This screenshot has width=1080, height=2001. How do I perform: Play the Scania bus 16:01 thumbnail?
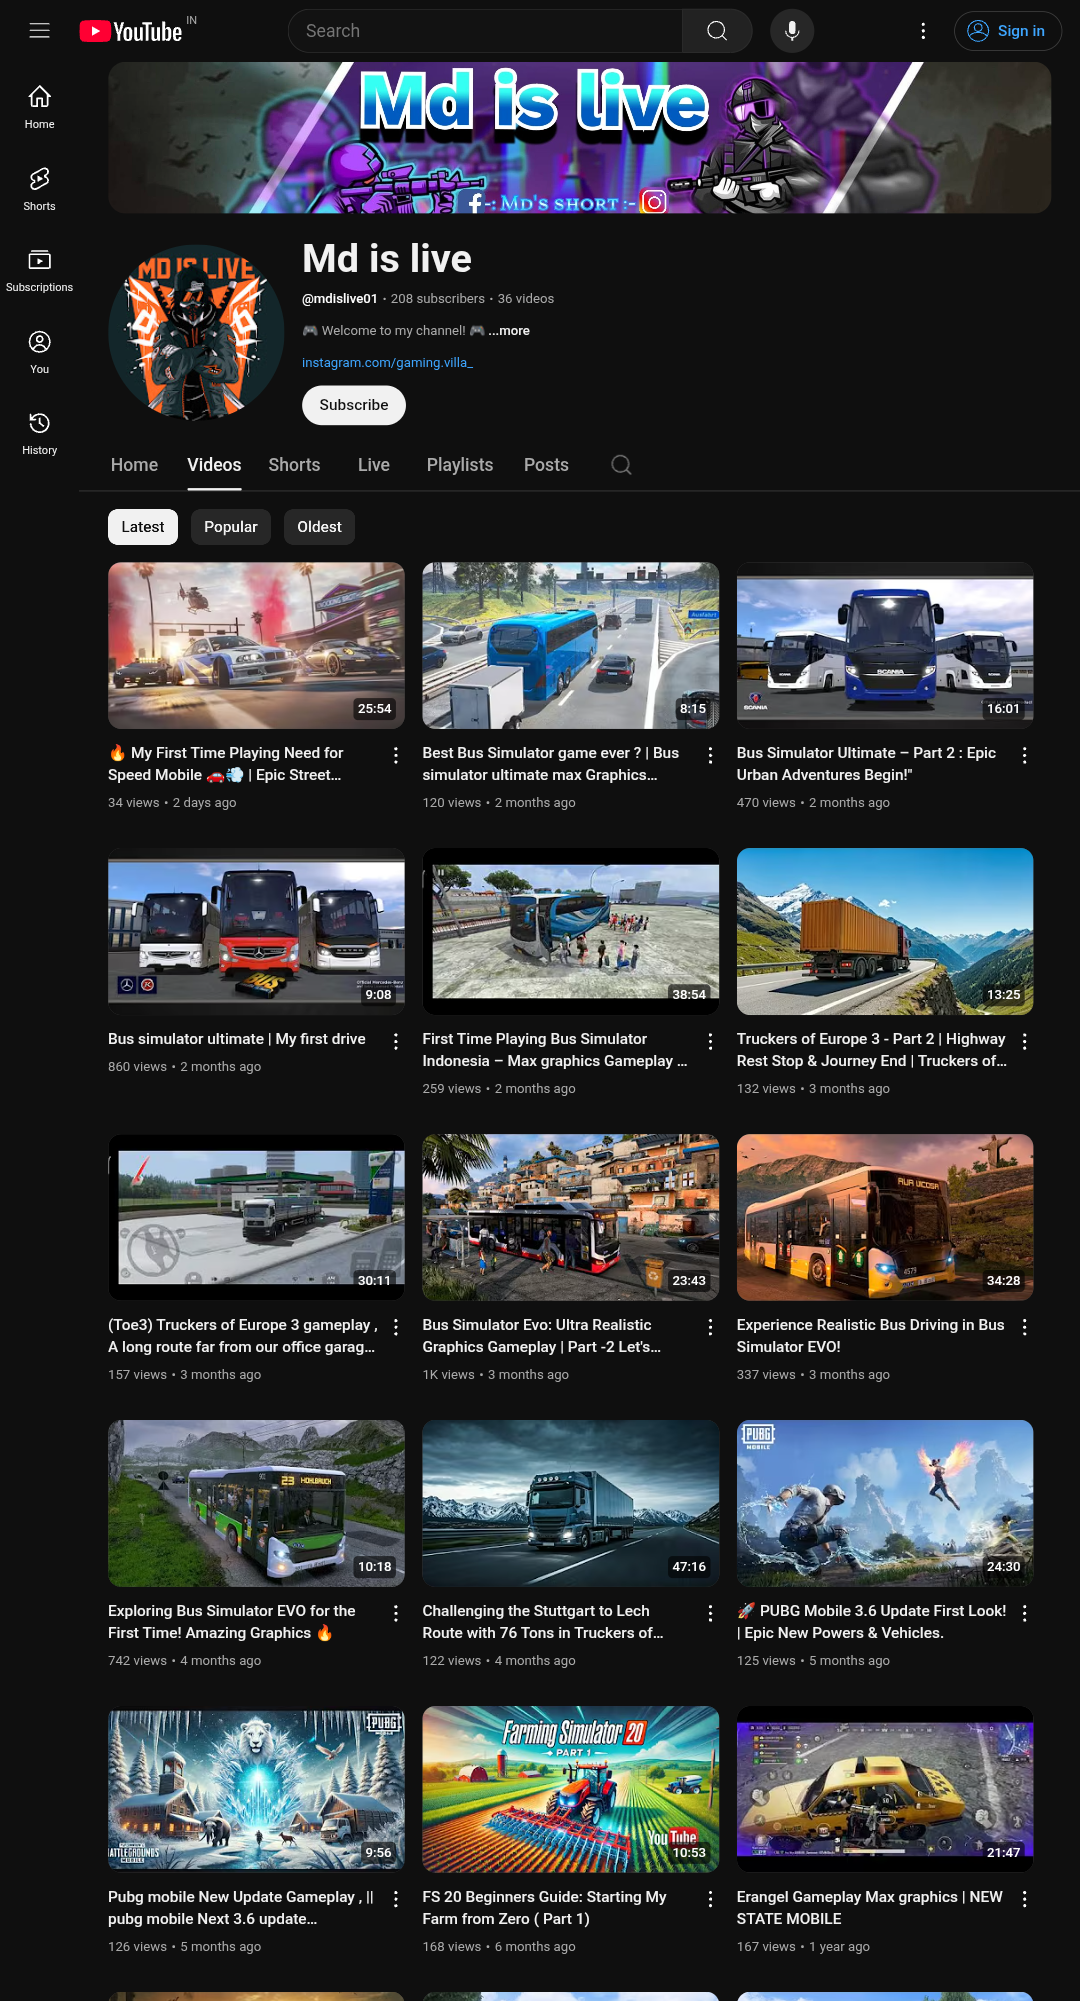click(885, 645)
